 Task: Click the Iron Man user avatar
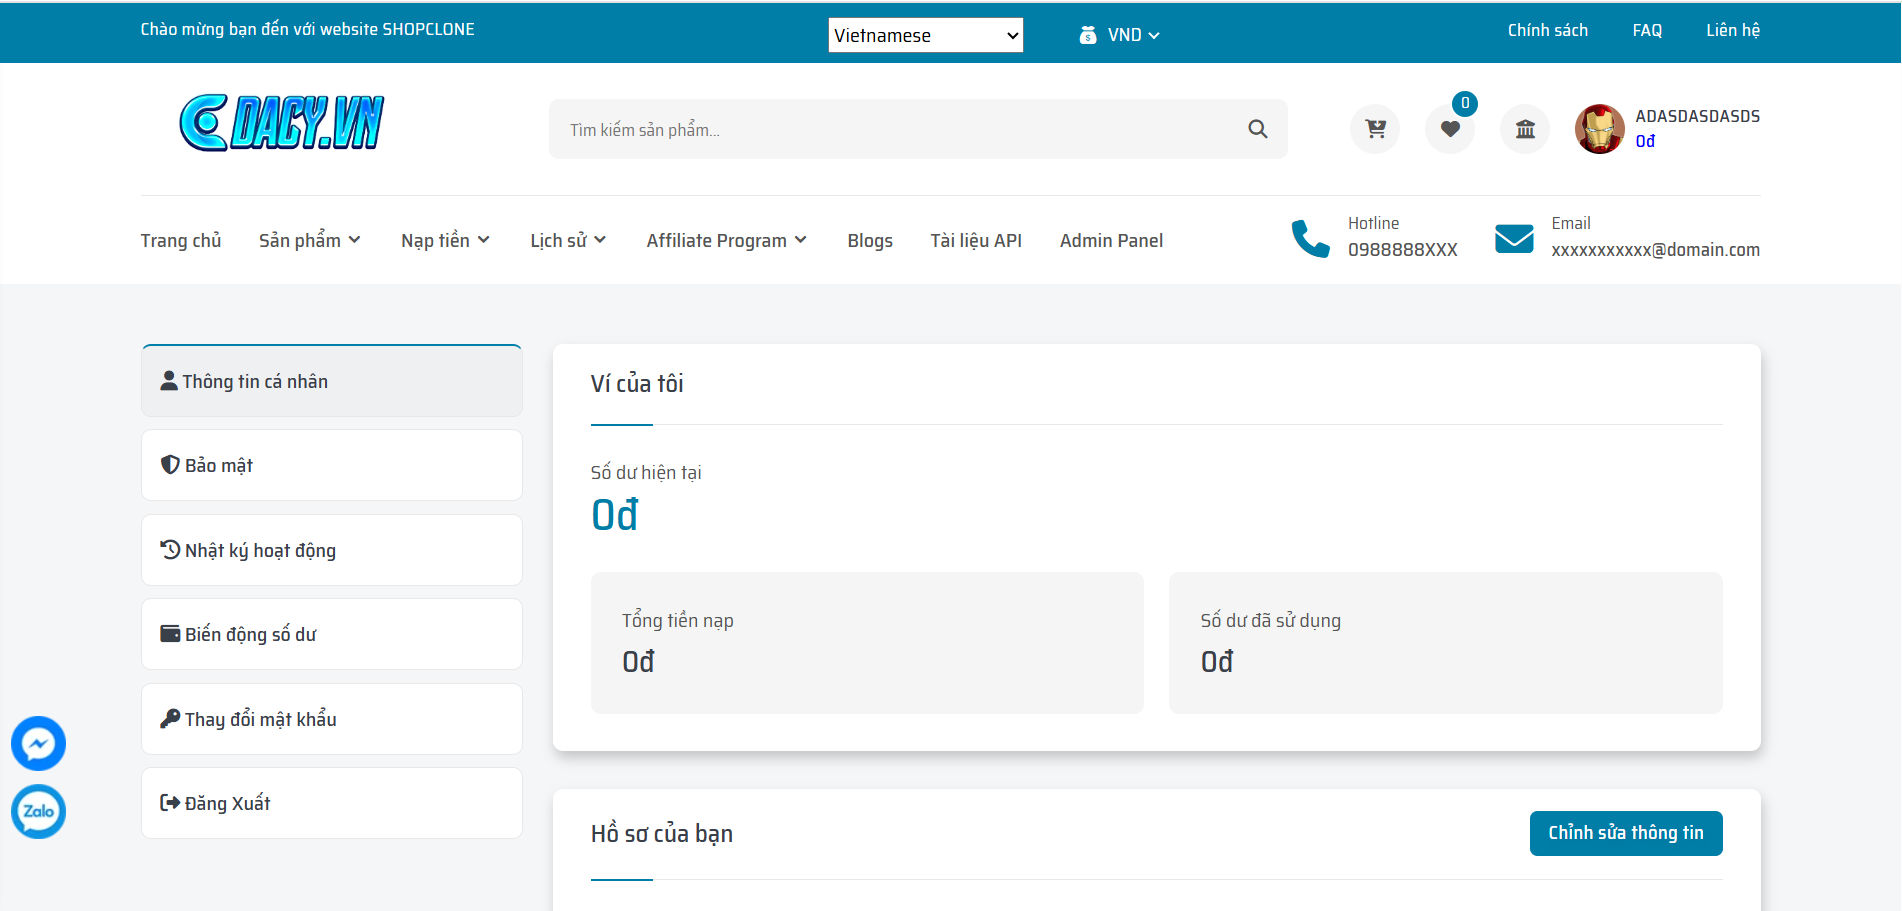[1600, 129]
